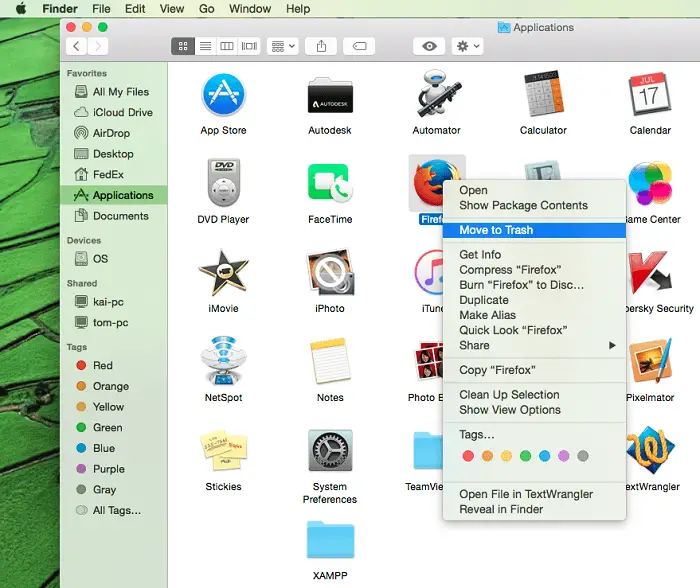Select the Automator app icon
The image size is (700, 588).
(x=437, y=94)
